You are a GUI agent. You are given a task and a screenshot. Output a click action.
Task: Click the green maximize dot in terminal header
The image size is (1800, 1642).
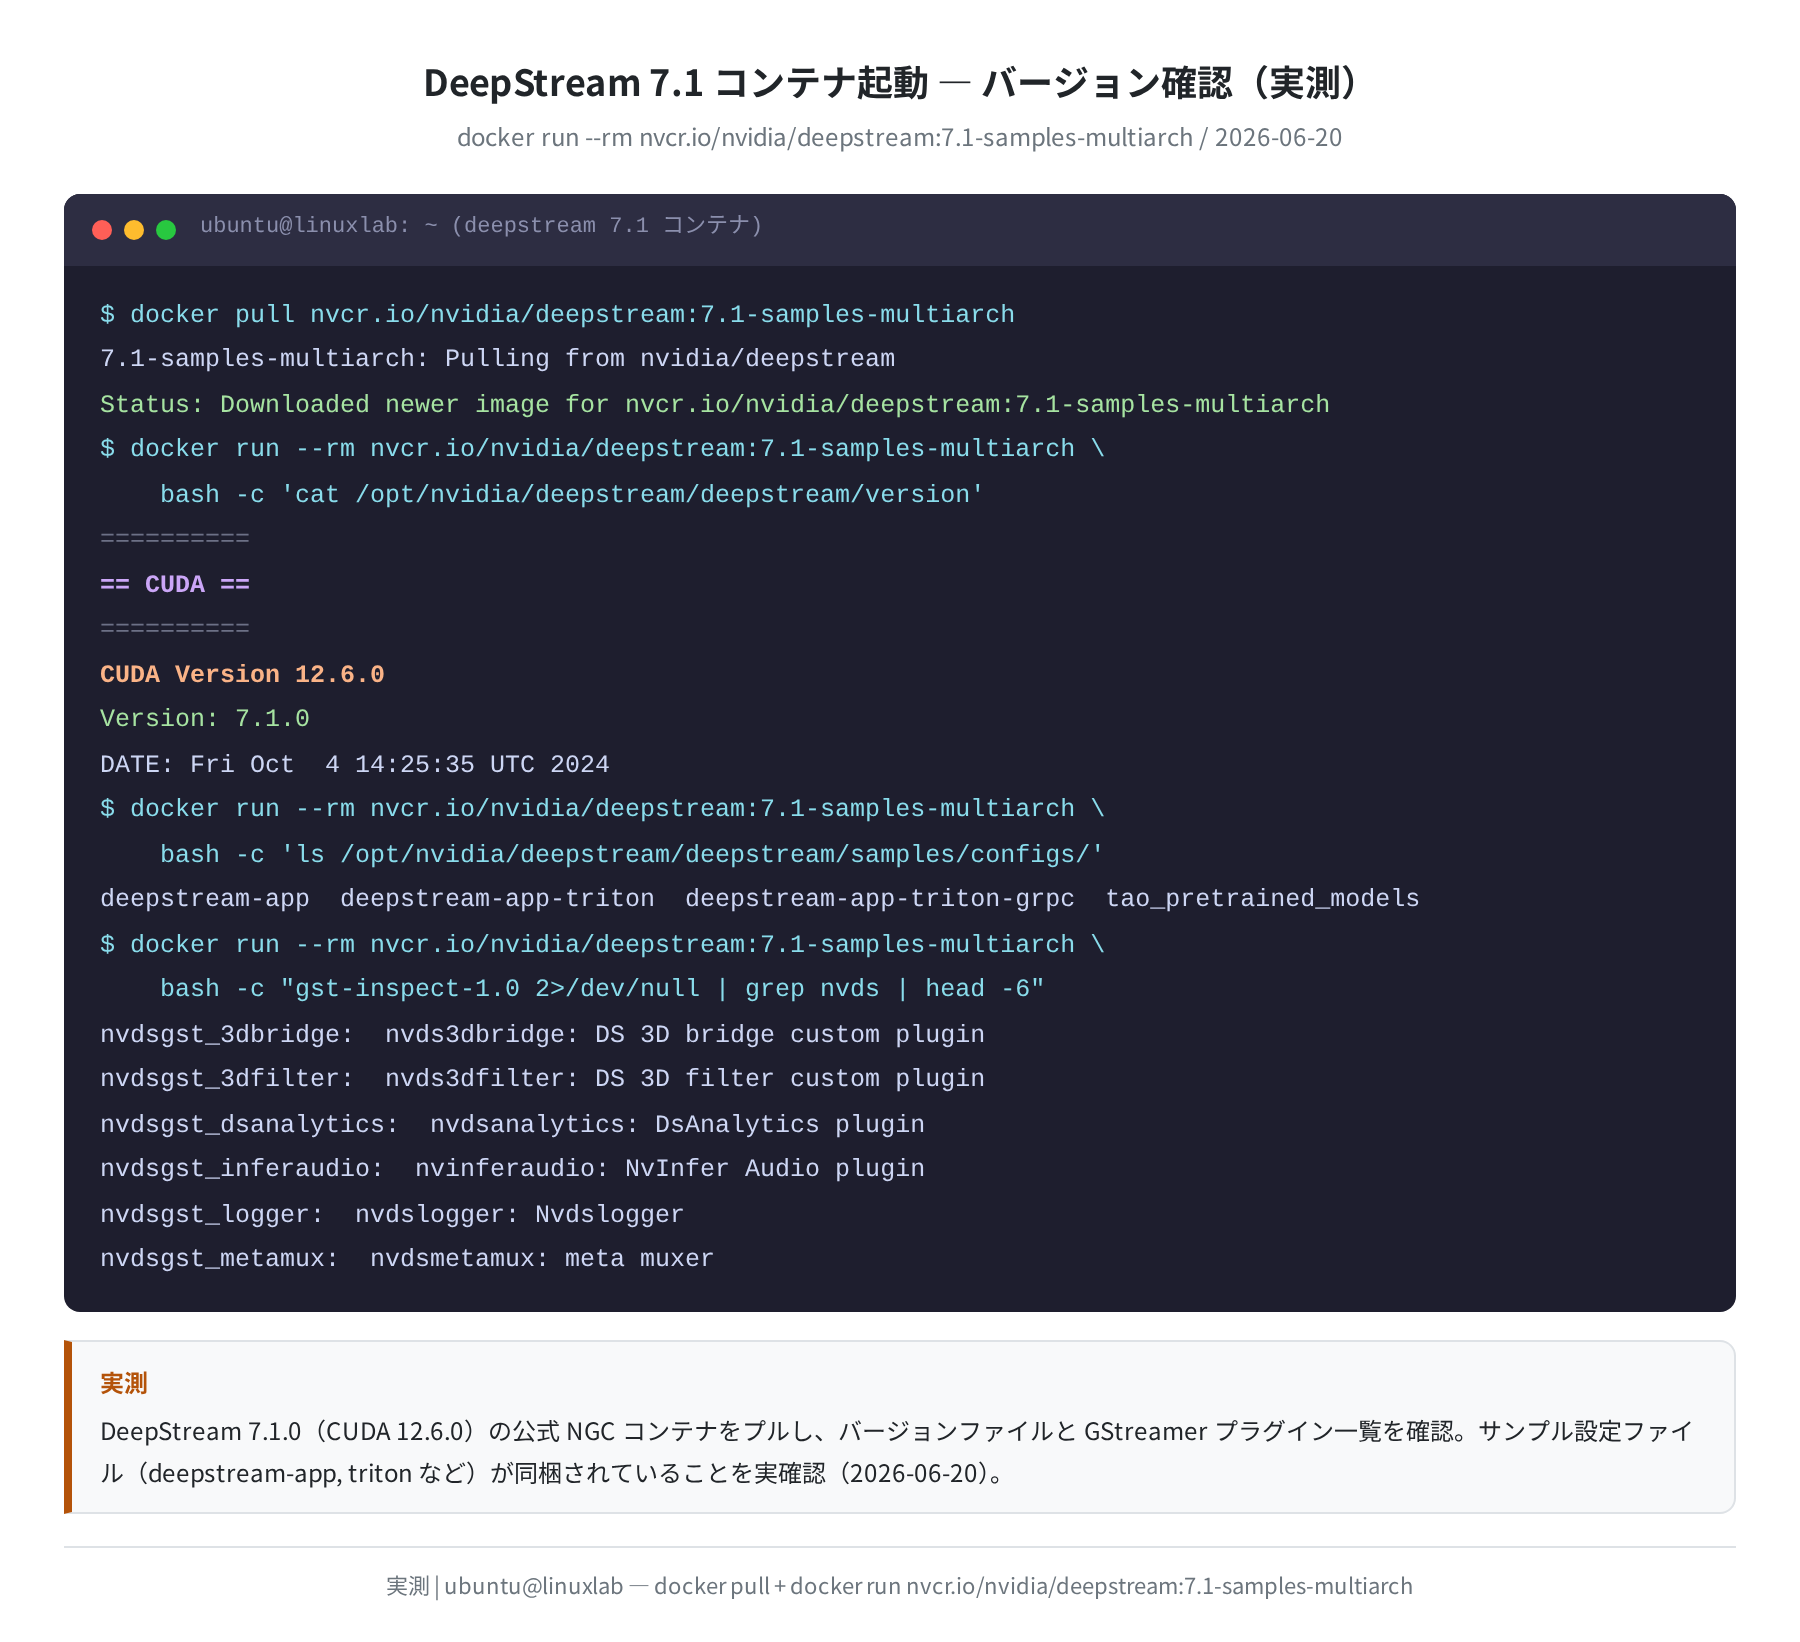pyautogui.click(x=166, y=230)
